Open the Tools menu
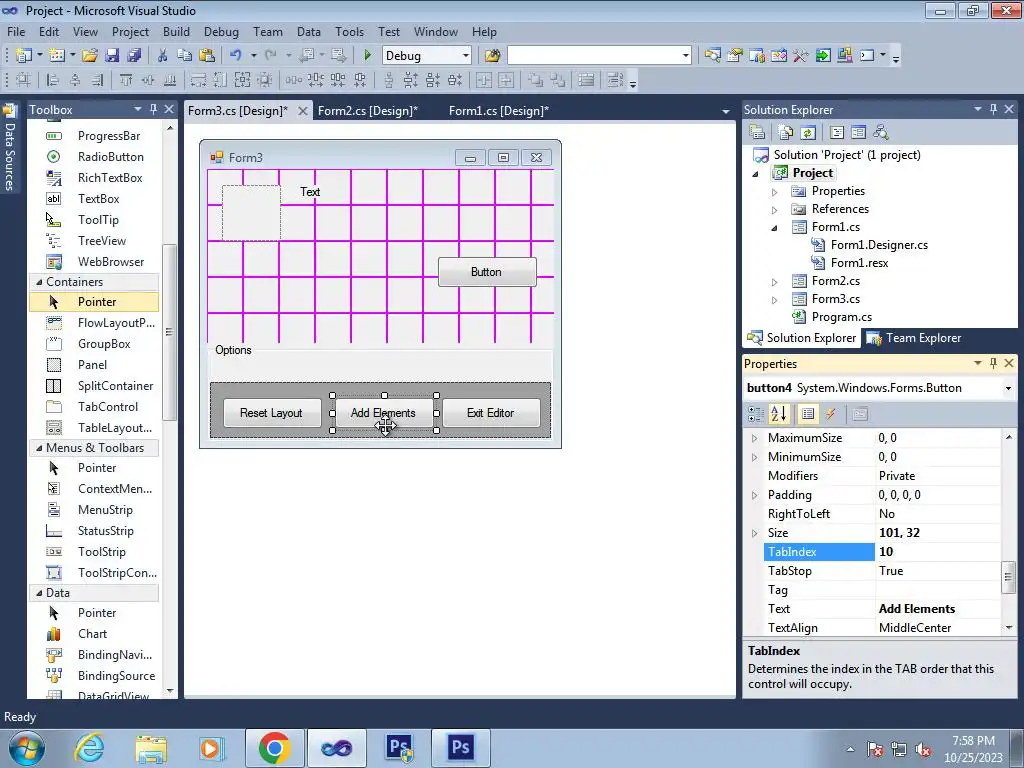Screen dimensions: 1024x768 pos(349,31)
